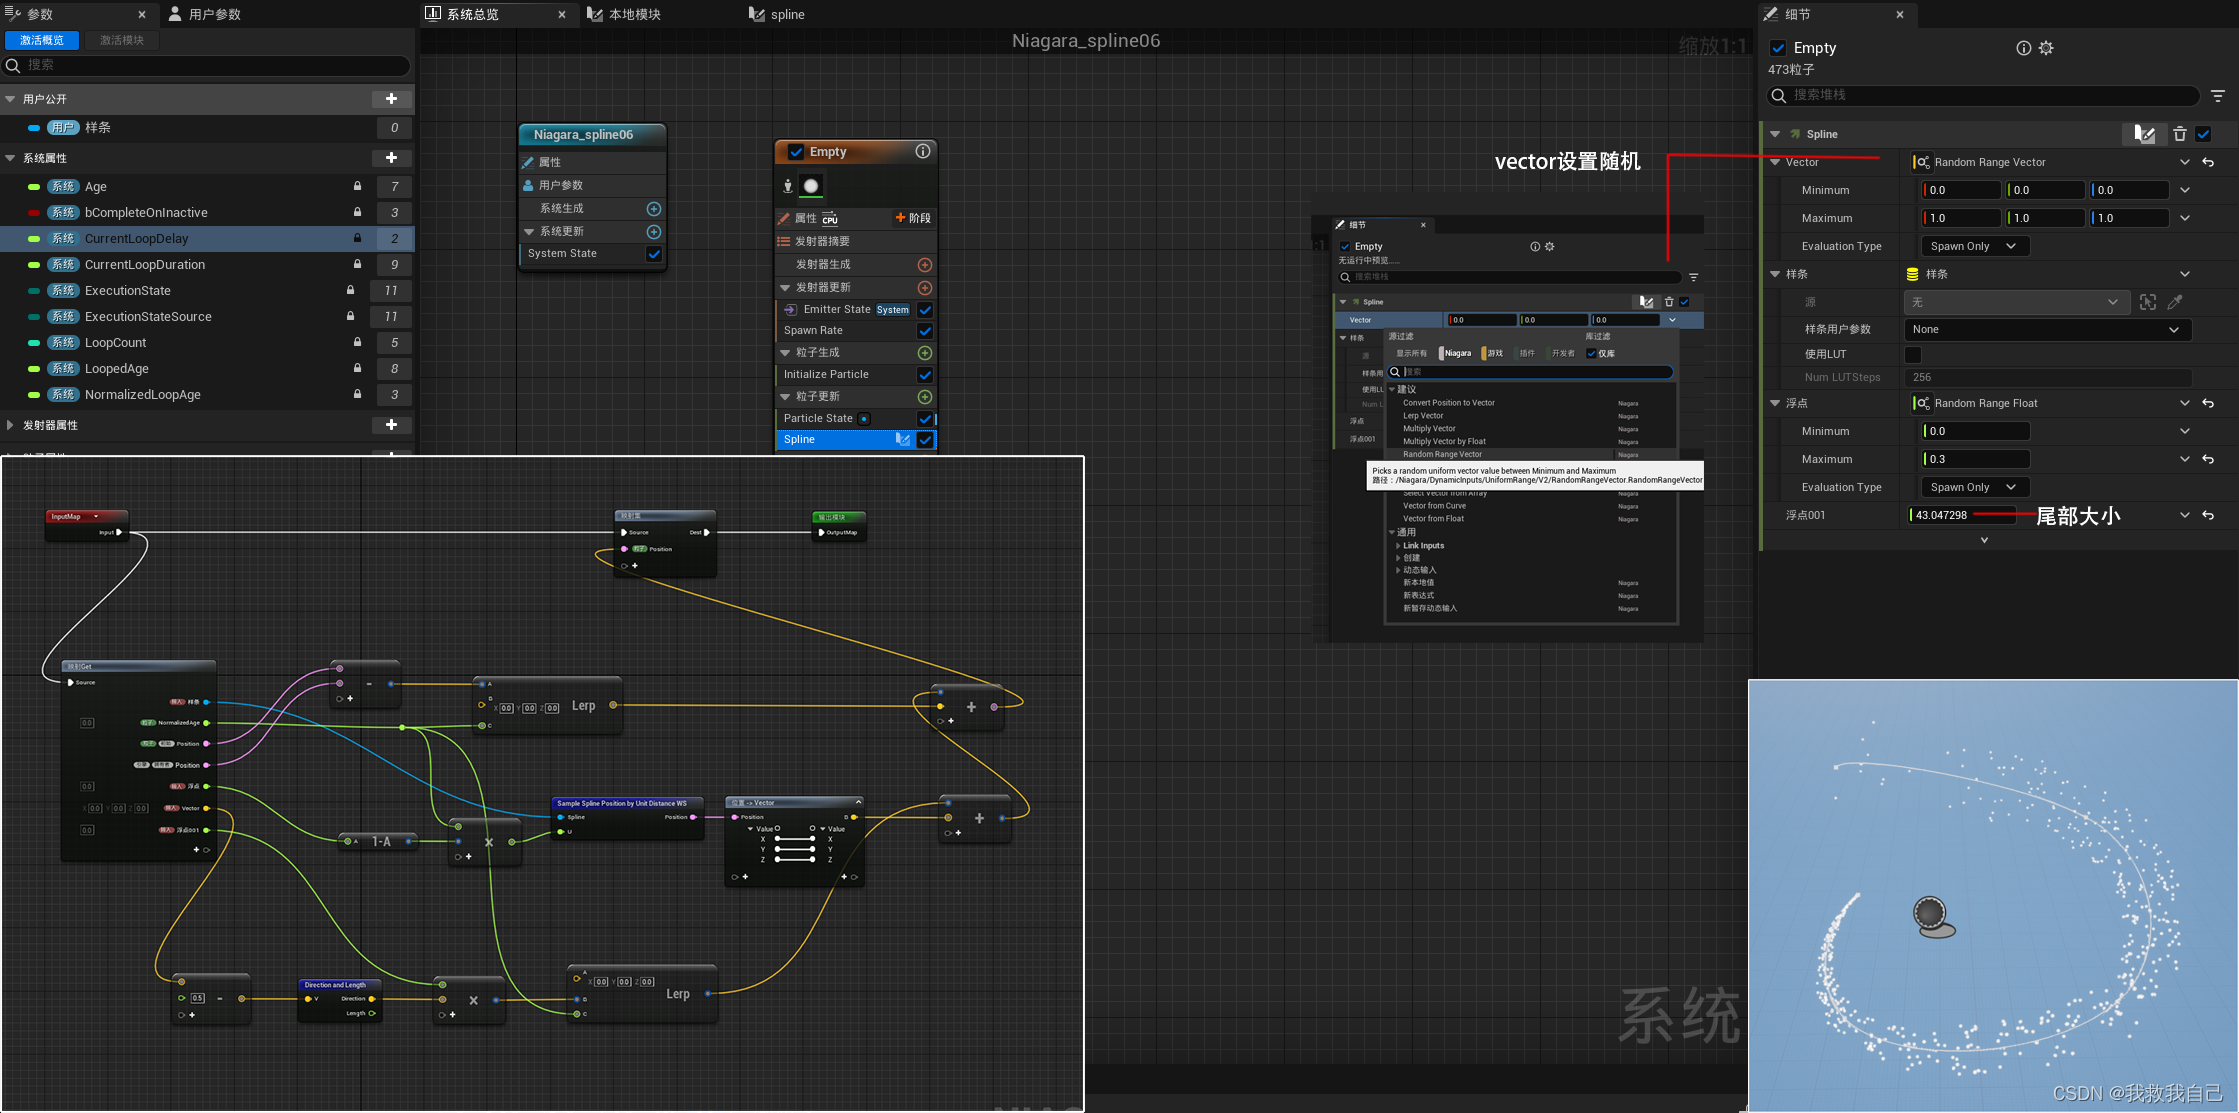Open stack filter options icon
The image size is (2239, 1113).
click(x=2218, y=95)
